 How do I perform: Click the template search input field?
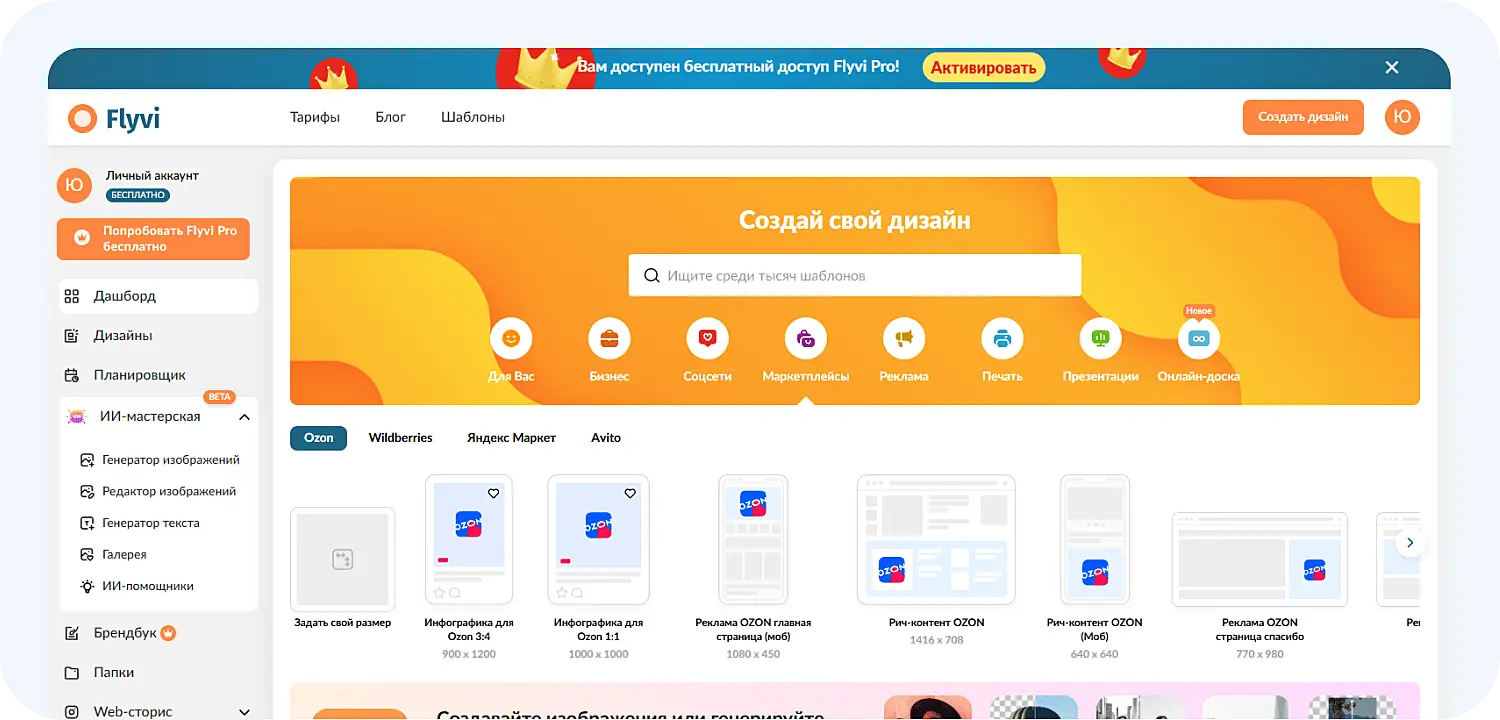(x=855, y=275)
